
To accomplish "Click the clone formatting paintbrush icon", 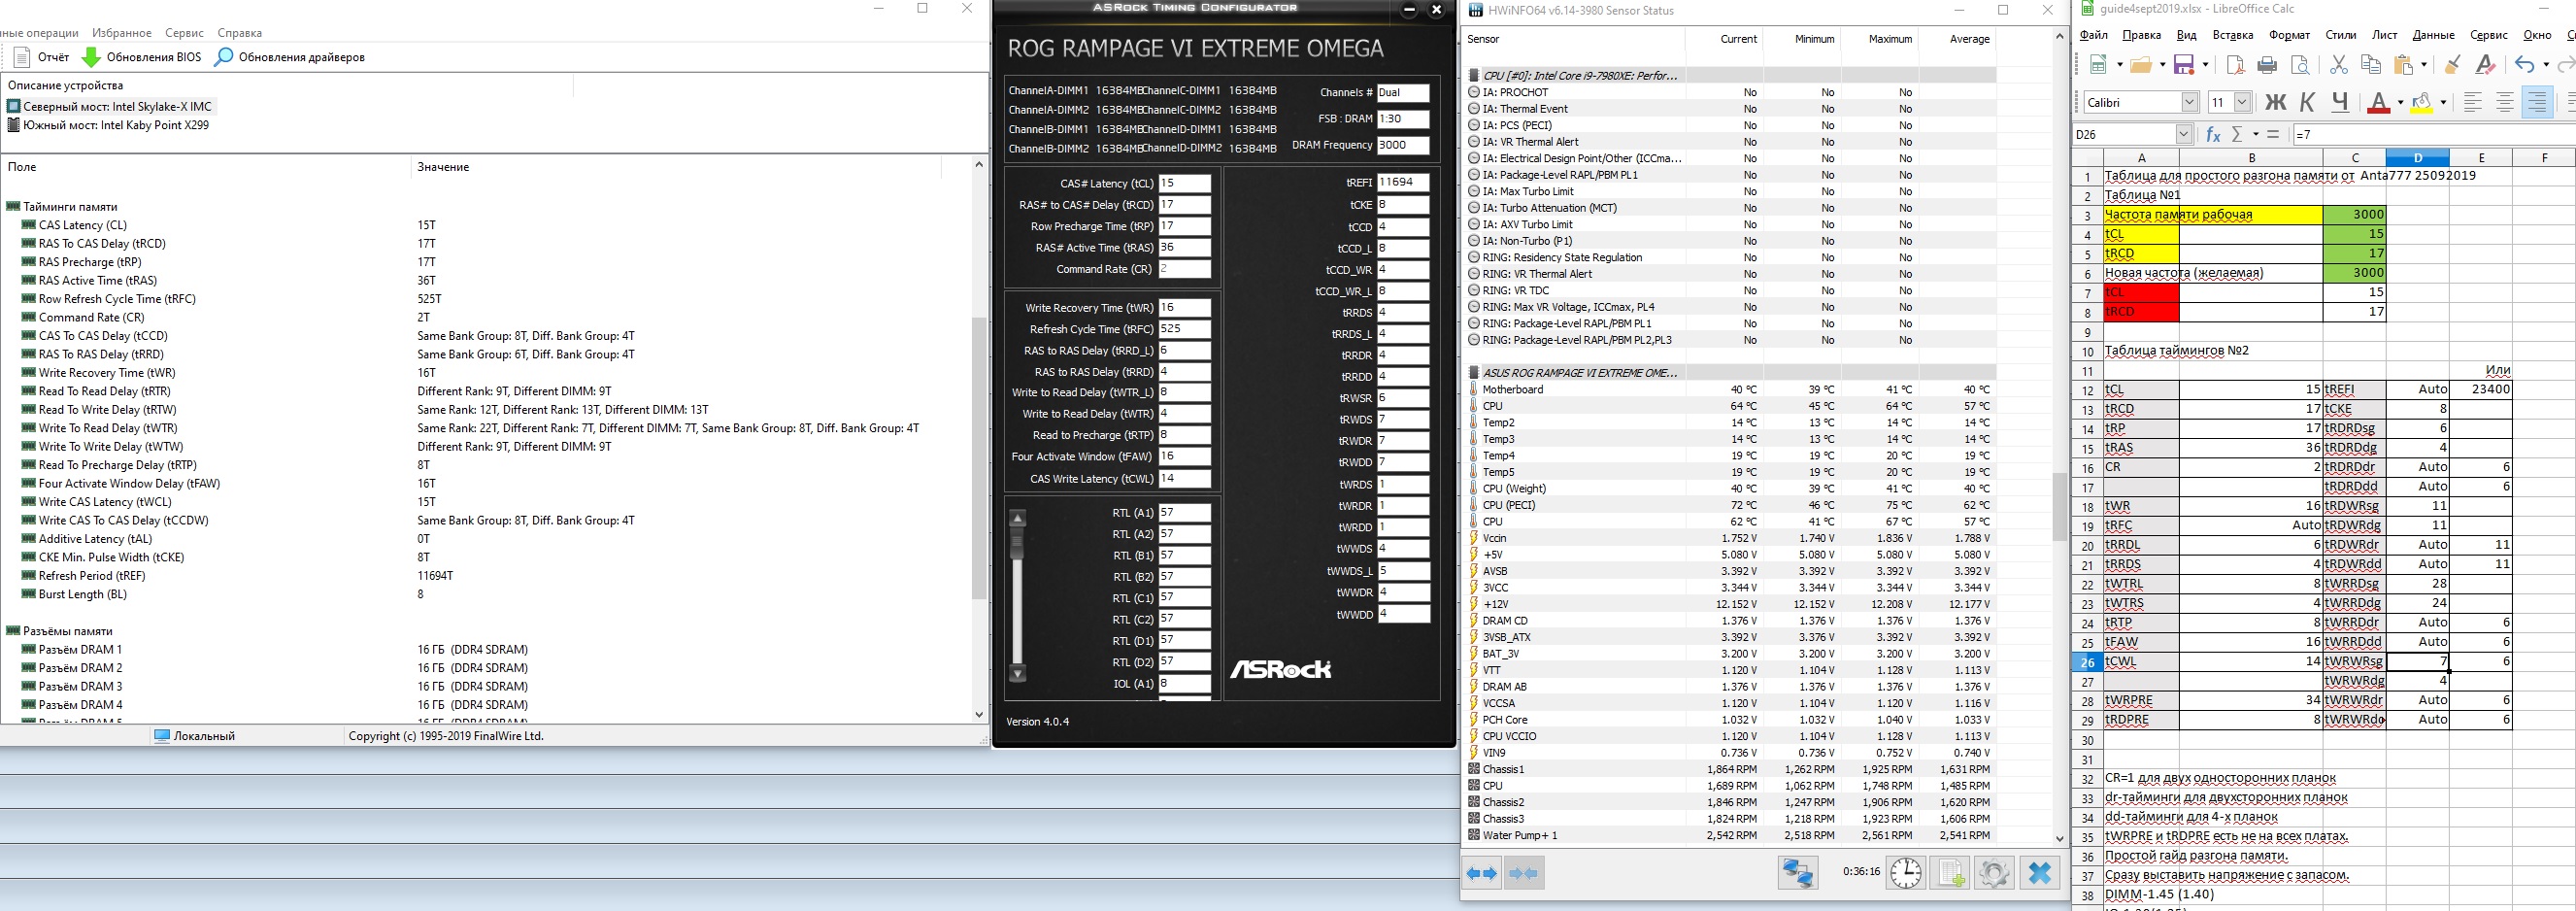I will click(x=2452, y=65).
